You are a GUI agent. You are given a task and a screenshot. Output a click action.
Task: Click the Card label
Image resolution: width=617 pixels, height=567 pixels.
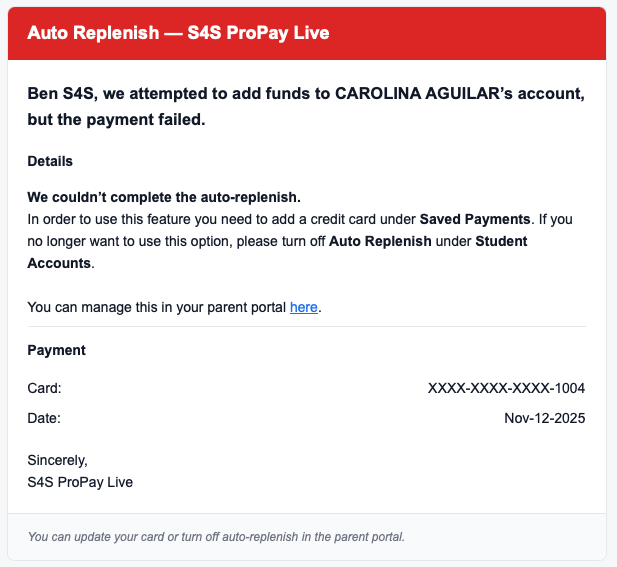coord(44,388)
